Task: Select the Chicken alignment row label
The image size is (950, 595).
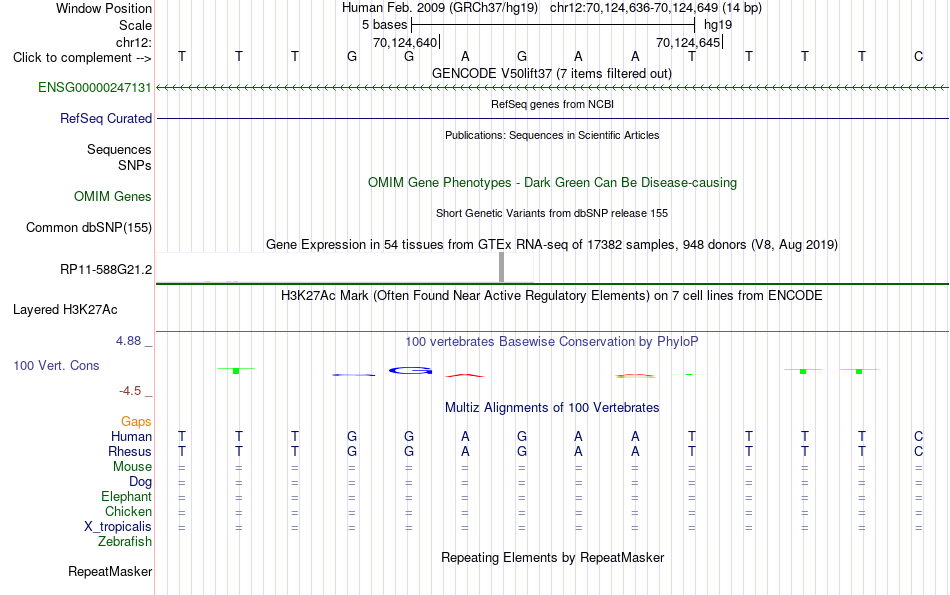Action: click(128, 511)
